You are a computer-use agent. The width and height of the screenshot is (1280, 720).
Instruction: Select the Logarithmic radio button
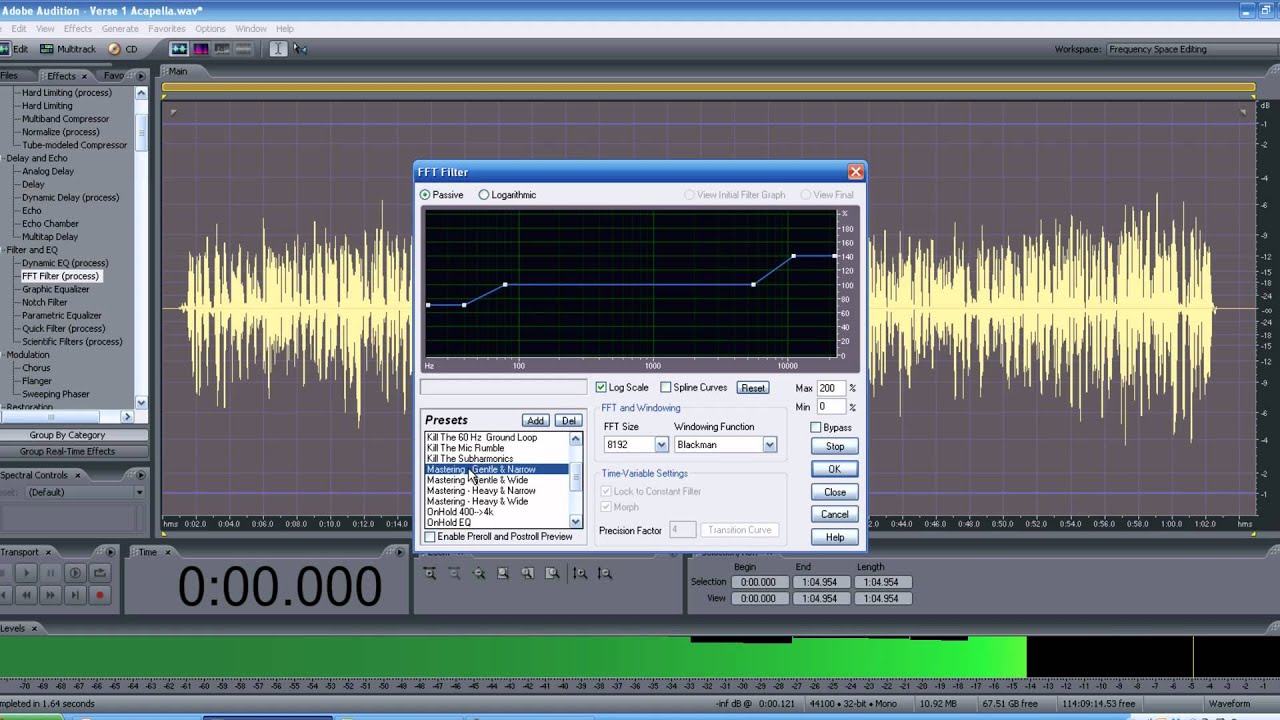tap(484, 195)
